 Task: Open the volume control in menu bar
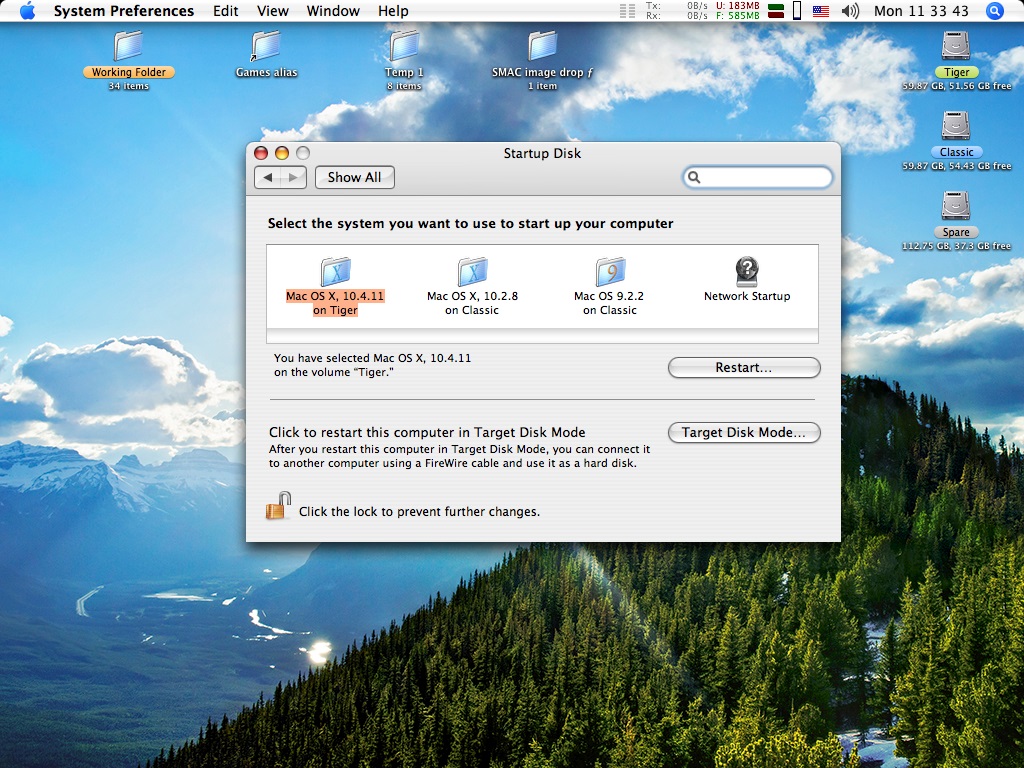(x=850, y=11)
